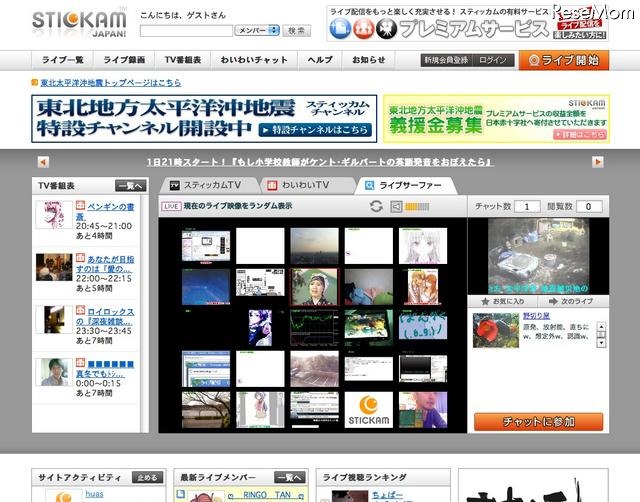Viewport: 640px width, 502px height.
Task: Start a live broadcast with ライブ開始
Action: [x=564, y=60]
